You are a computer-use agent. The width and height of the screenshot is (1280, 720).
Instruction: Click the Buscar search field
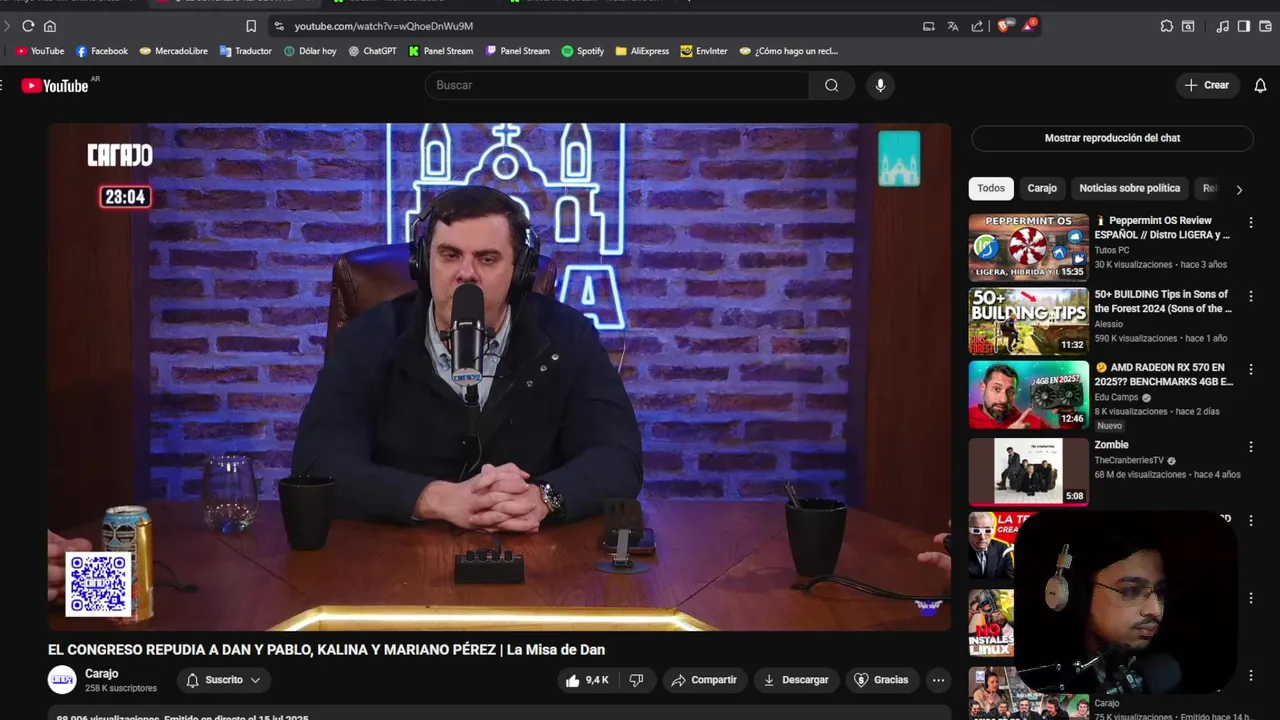(618, 85)
